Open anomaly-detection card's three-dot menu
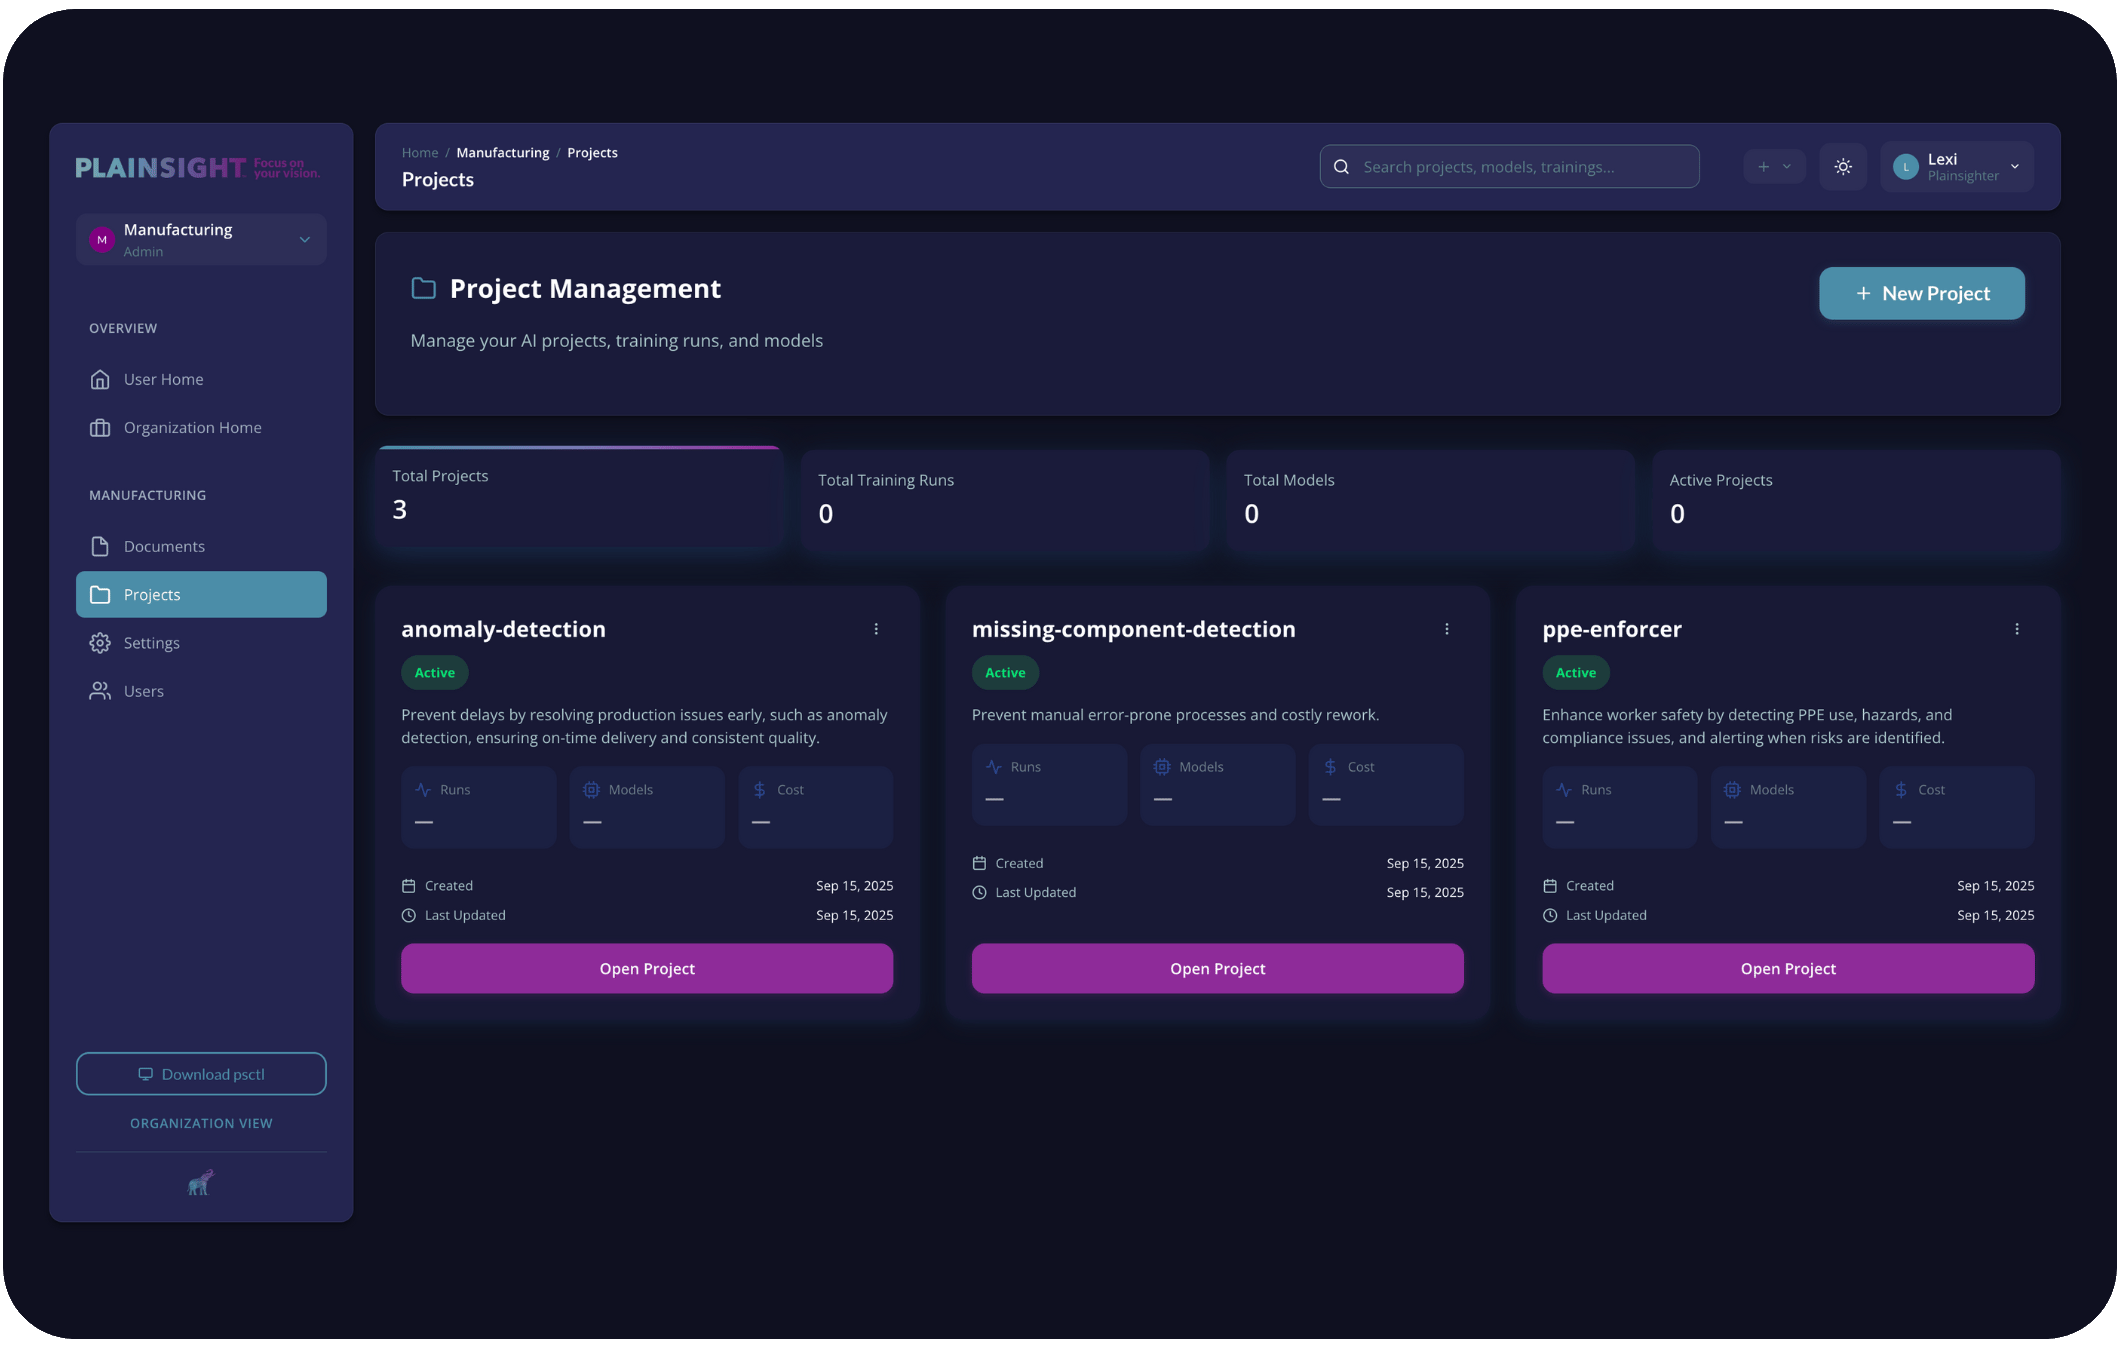 tap(876, 629)
